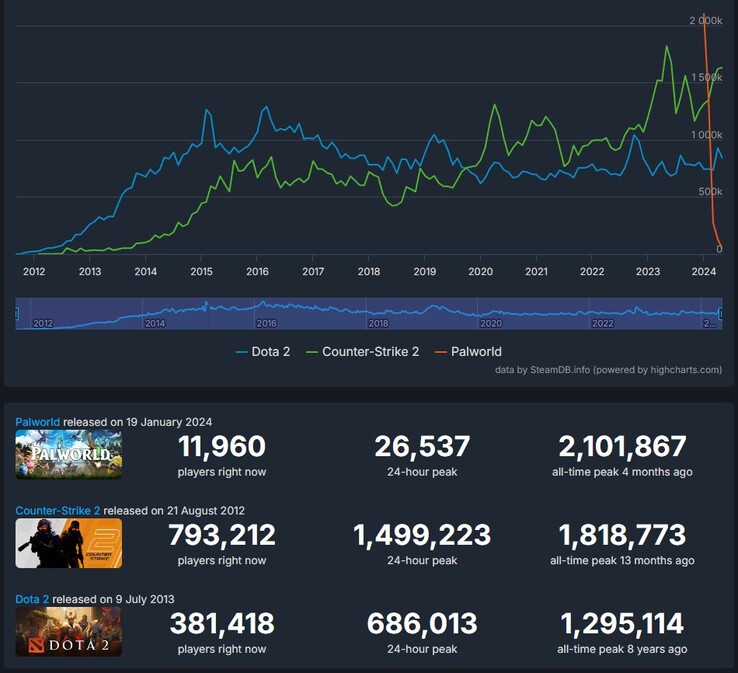The width and height of the screenshot is (738, 673).
Task: Click the 2016 label inside the range navigator
Action: (x=267, y=323)
